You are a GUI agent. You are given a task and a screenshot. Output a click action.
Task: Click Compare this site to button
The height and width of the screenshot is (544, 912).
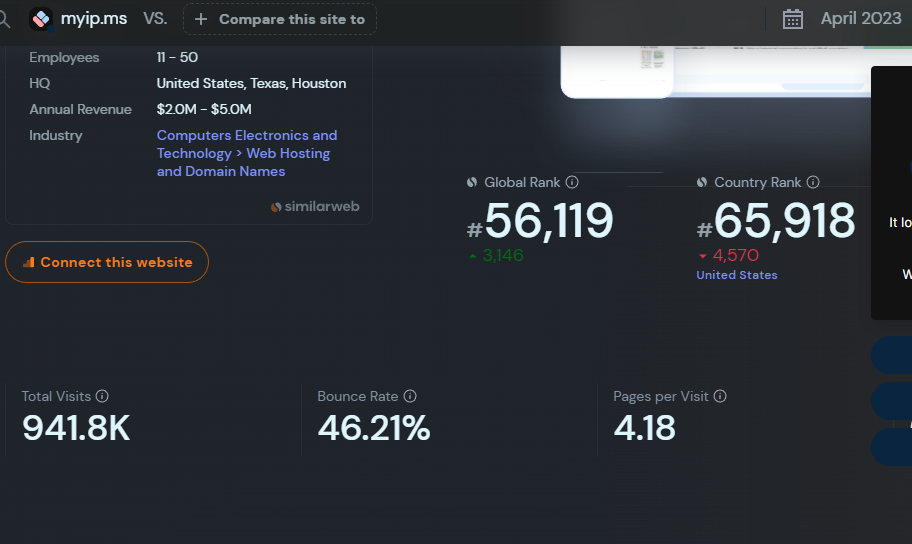click(280, 19)
